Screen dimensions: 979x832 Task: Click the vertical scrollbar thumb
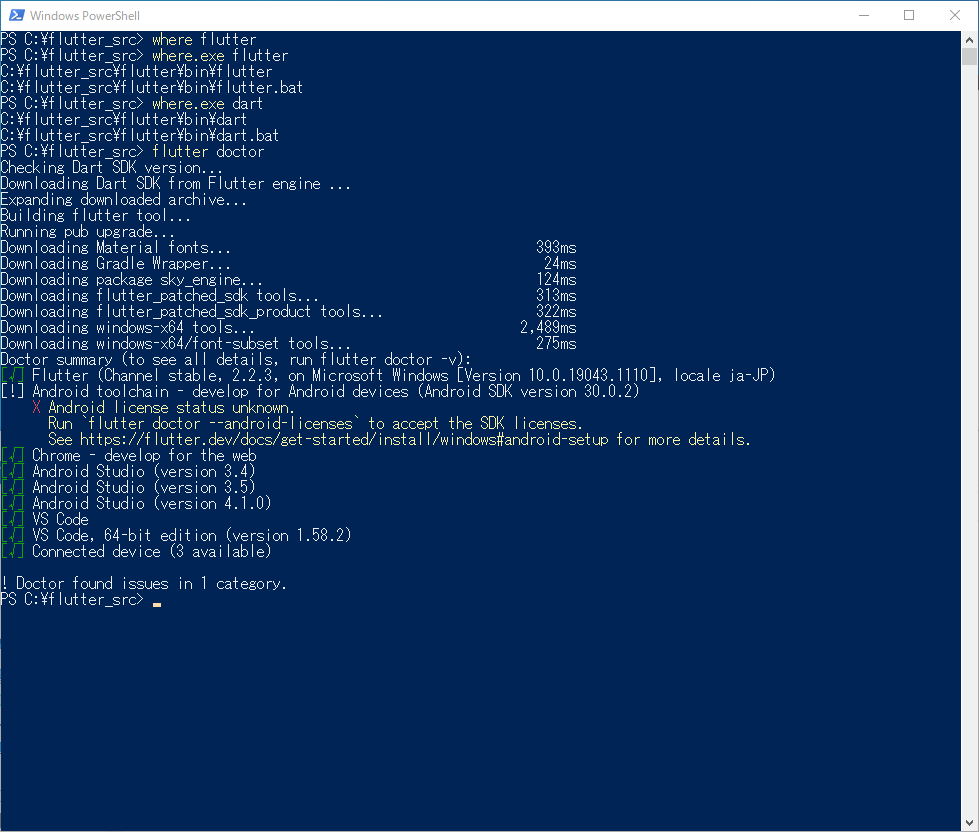[x=969, y=57]
